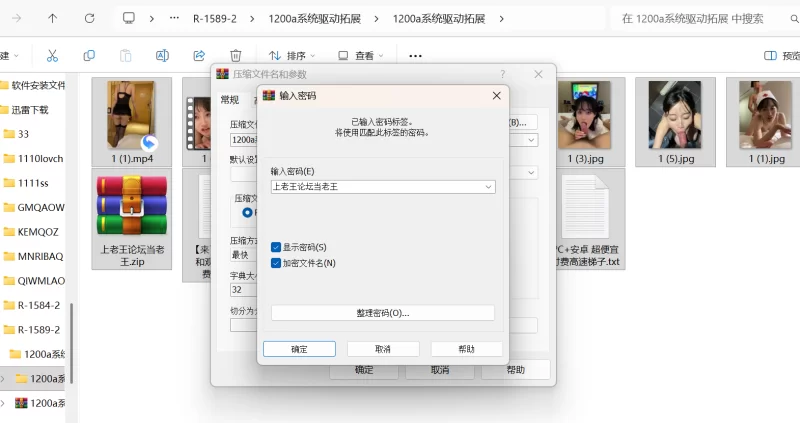Viewport: 800px width, 423px height.
Task: Expand the selected 1200a folder in the sidebar
Action: tap(3, 379)
